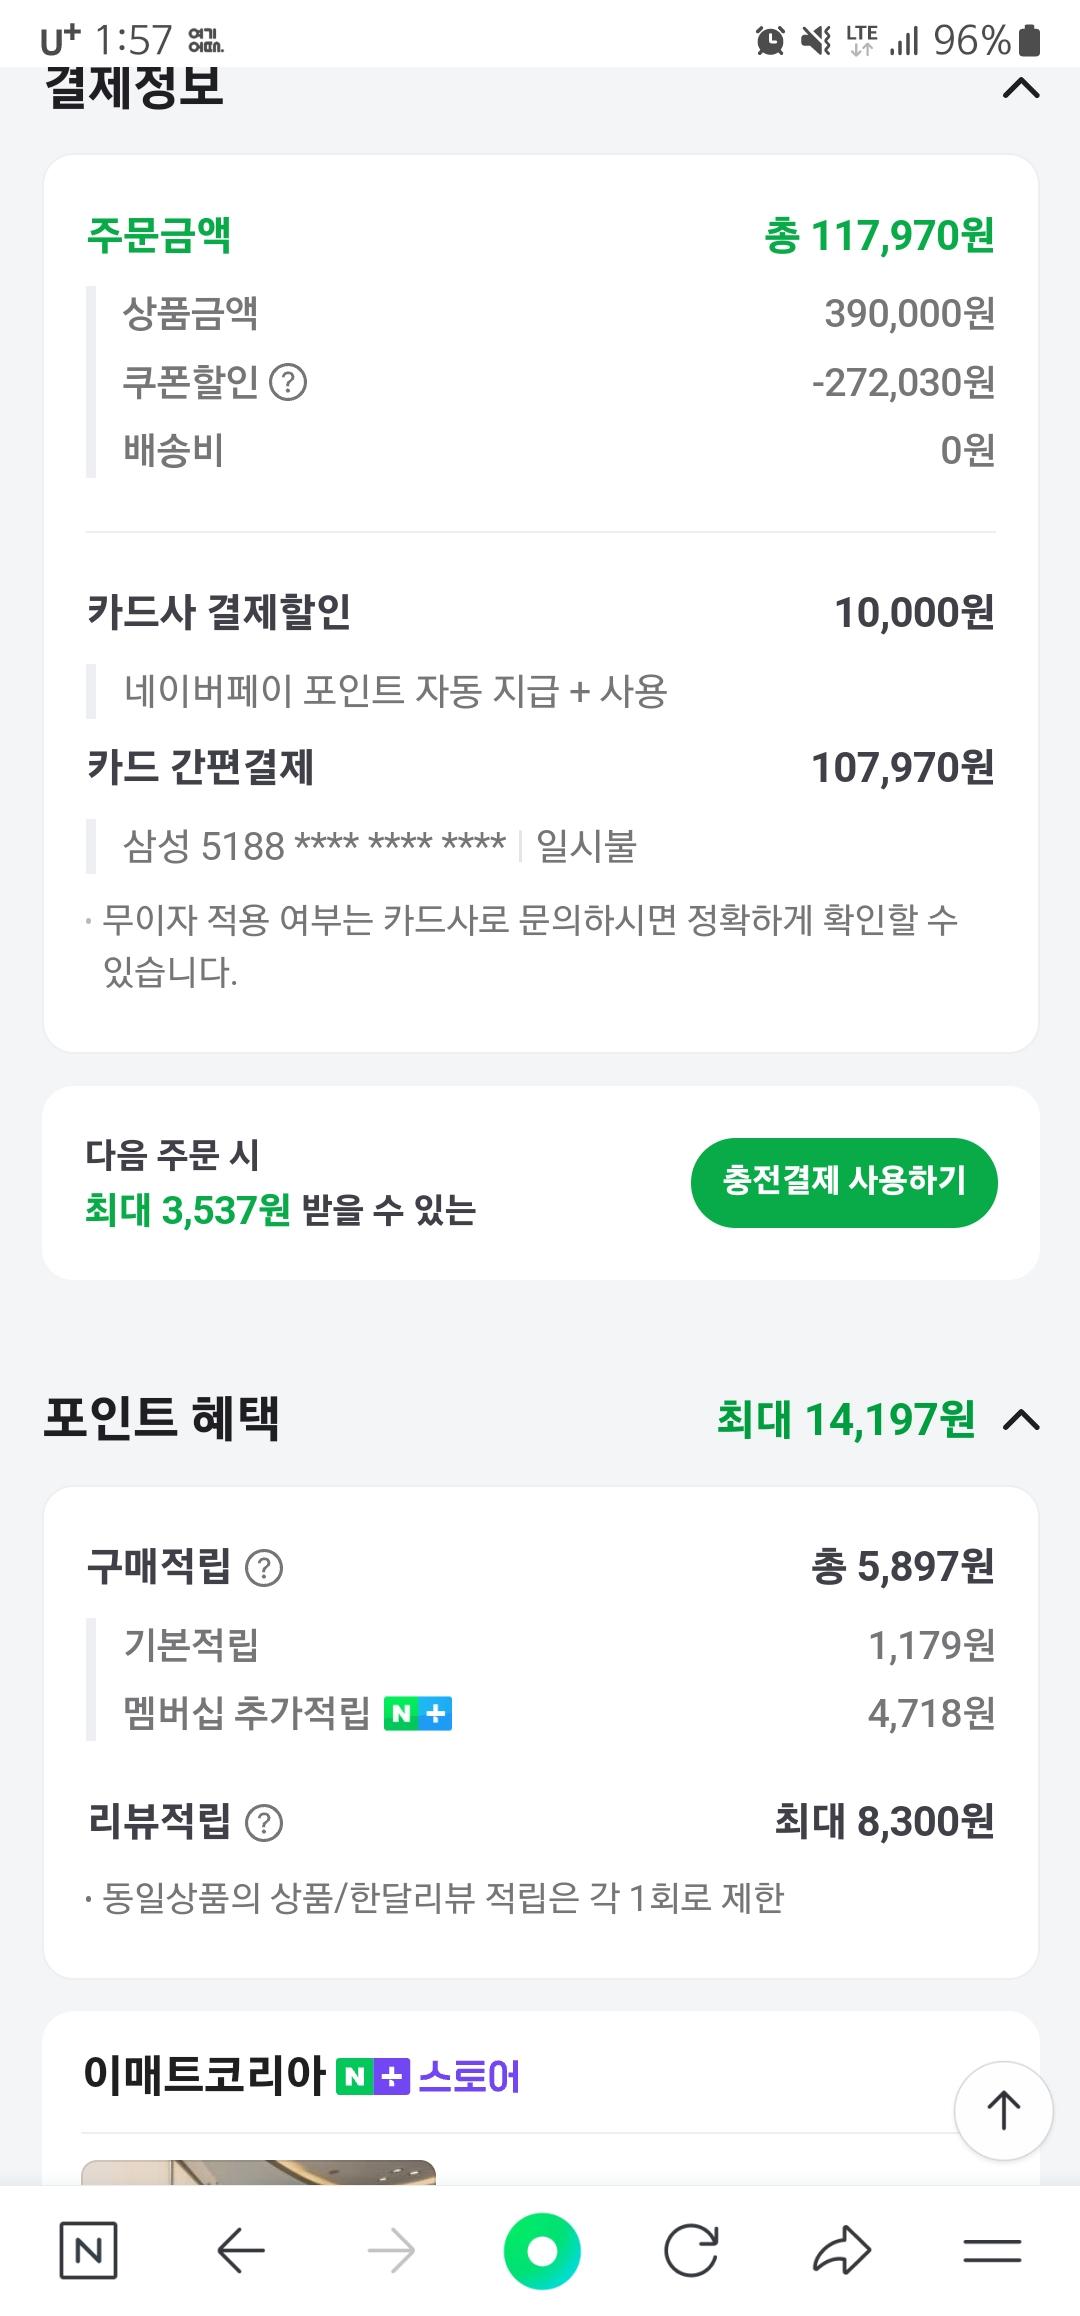Show info for 리뷰적립 question mark
Viewport: 1080px width, 2316px height.
point(264,1823)
